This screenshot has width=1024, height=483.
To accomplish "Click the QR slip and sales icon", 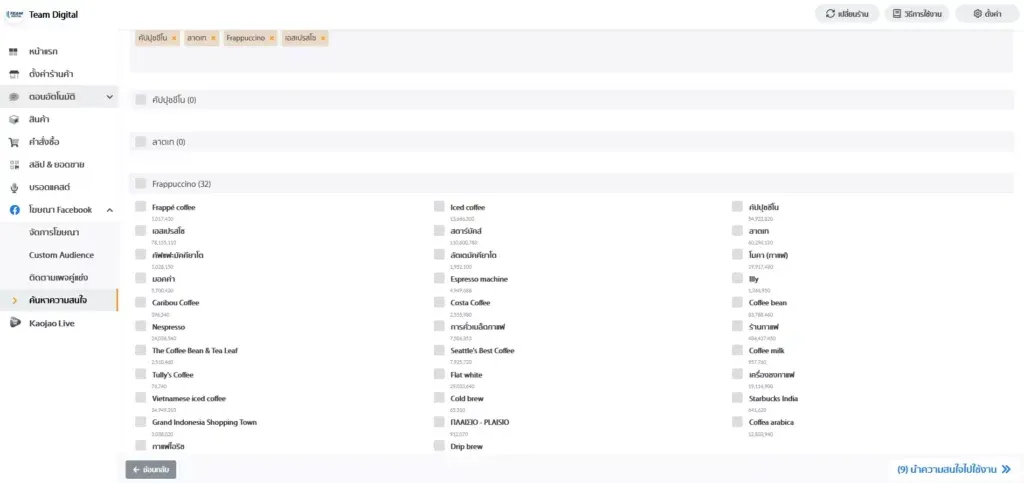I will click(14, 165).
